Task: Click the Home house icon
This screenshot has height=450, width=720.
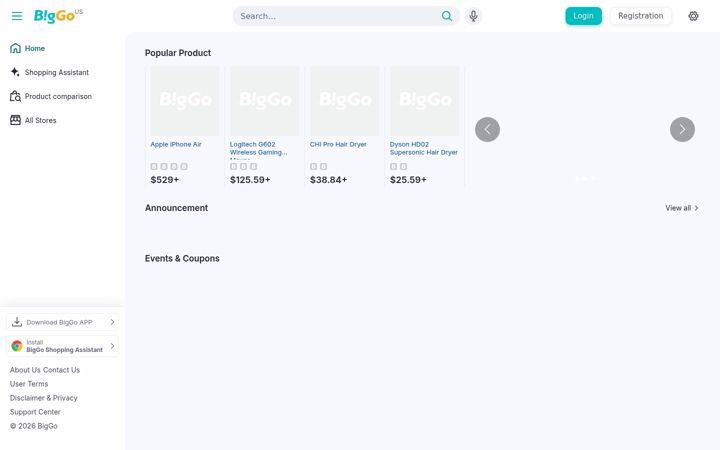Action: pyautogui.click(x=15, y=48)
